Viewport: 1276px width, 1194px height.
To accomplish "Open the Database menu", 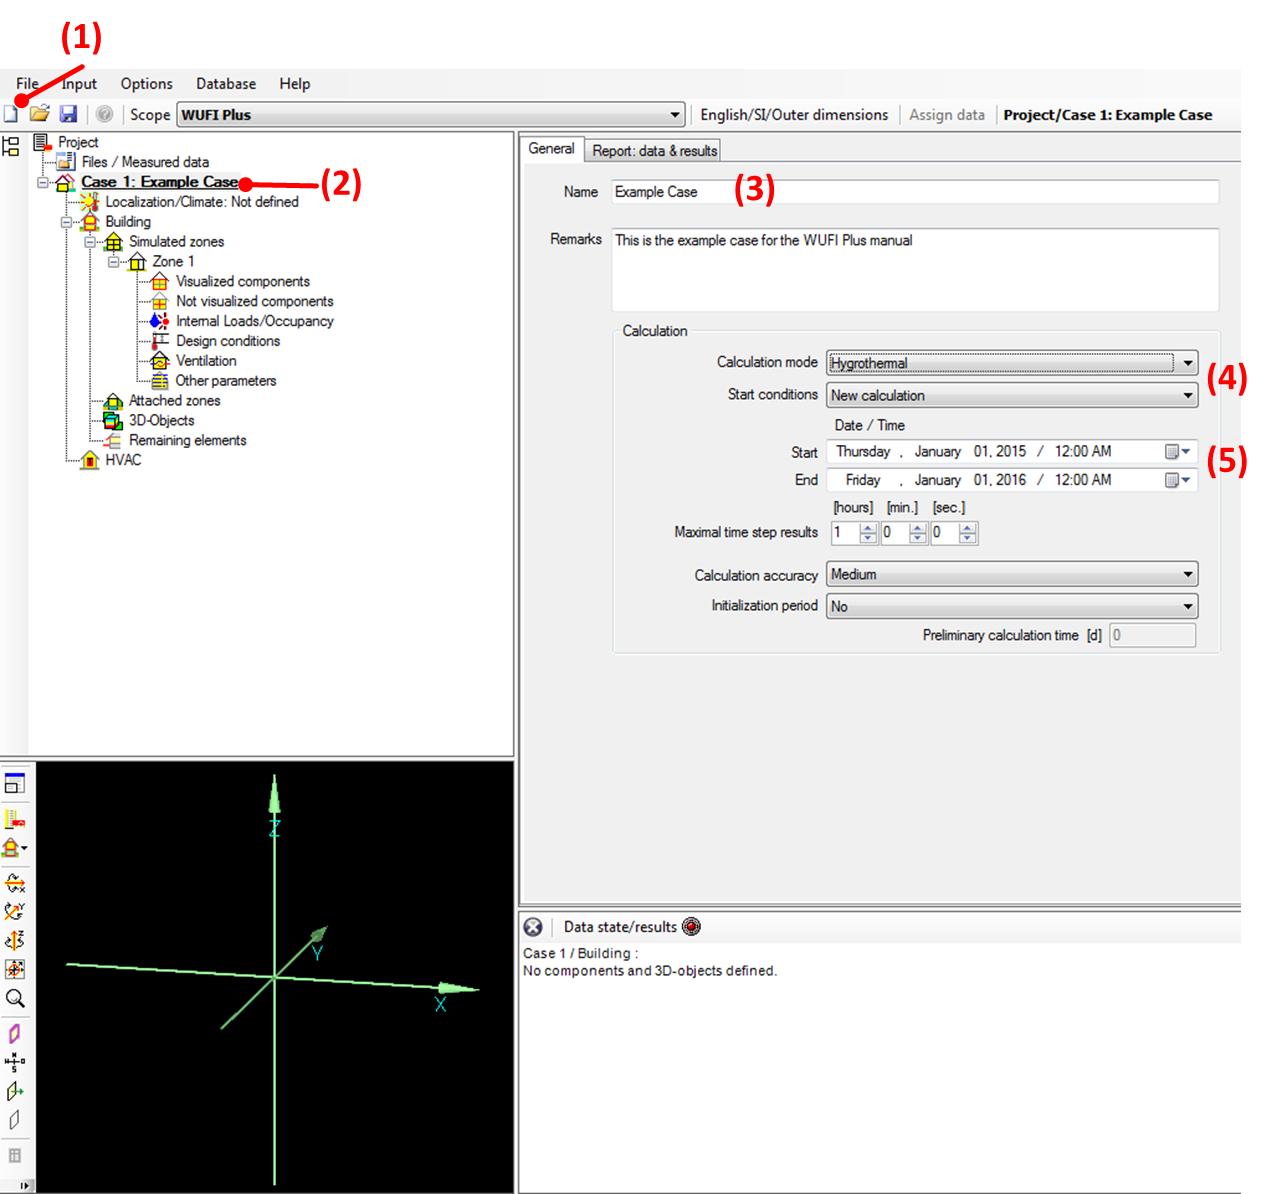I will tap(226, 84).
